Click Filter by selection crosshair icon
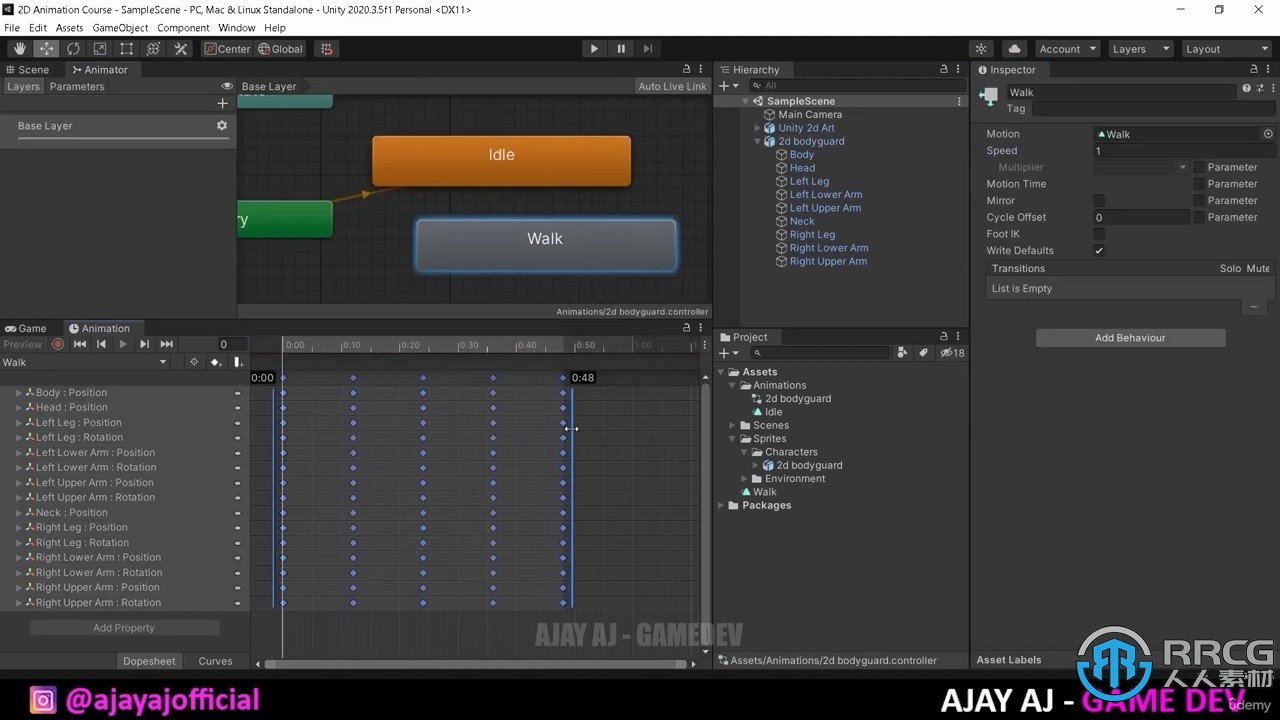Screen dimensions: 1280x720 pos(194,362)
